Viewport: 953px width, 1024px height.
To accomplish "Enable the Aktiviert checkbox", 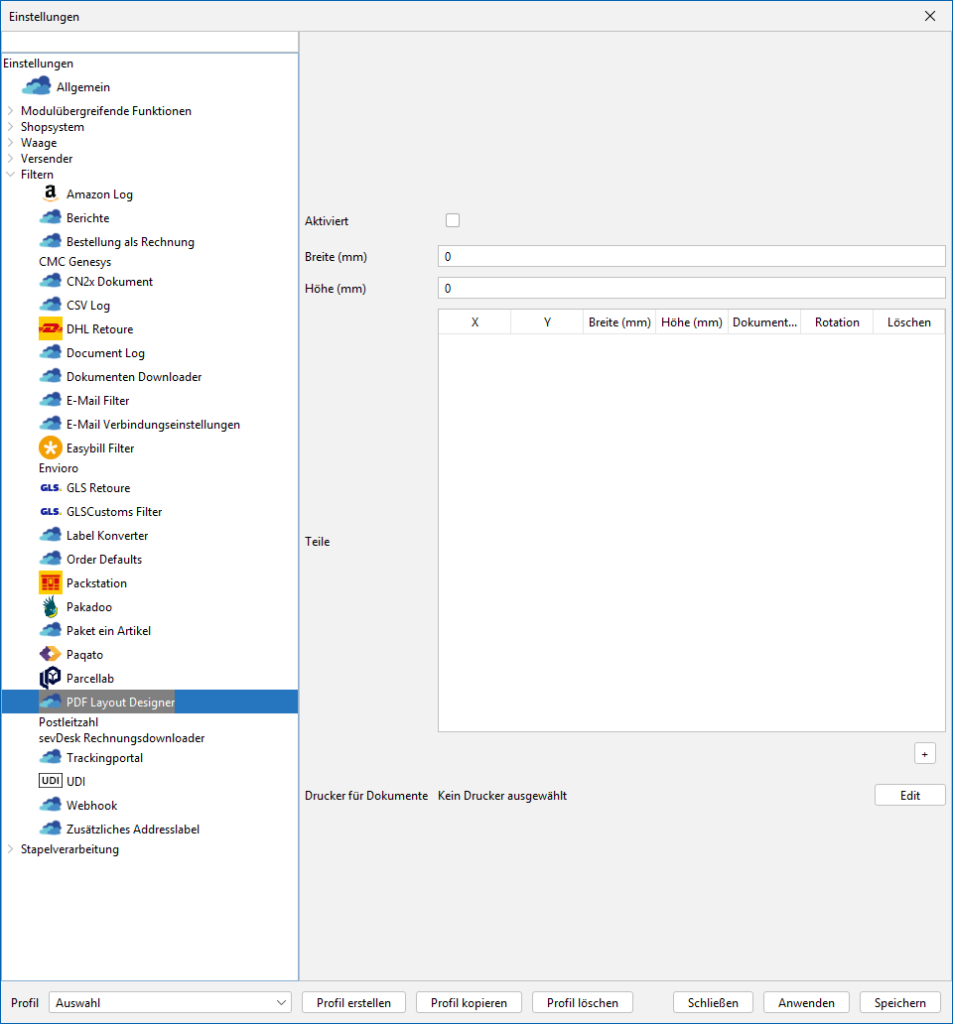I will coord(453,221).
